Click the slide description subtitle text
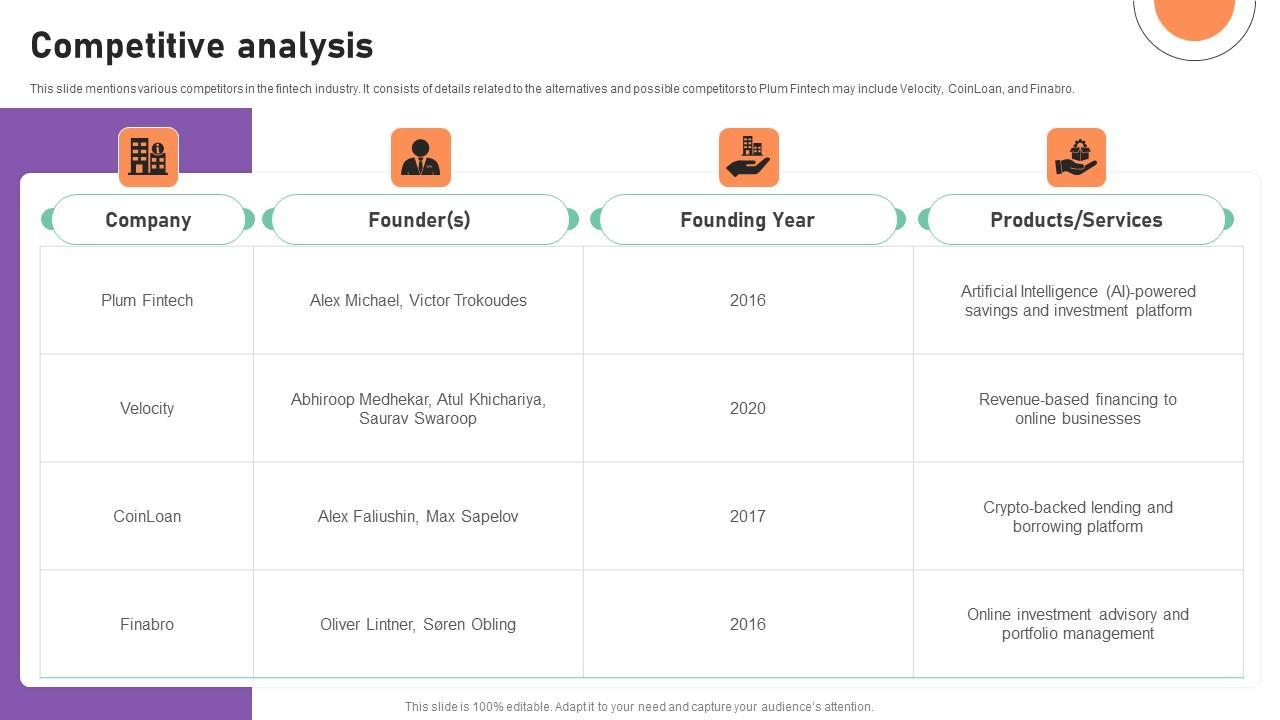Viewport: 1280px width, 720px height. [552, 89]
